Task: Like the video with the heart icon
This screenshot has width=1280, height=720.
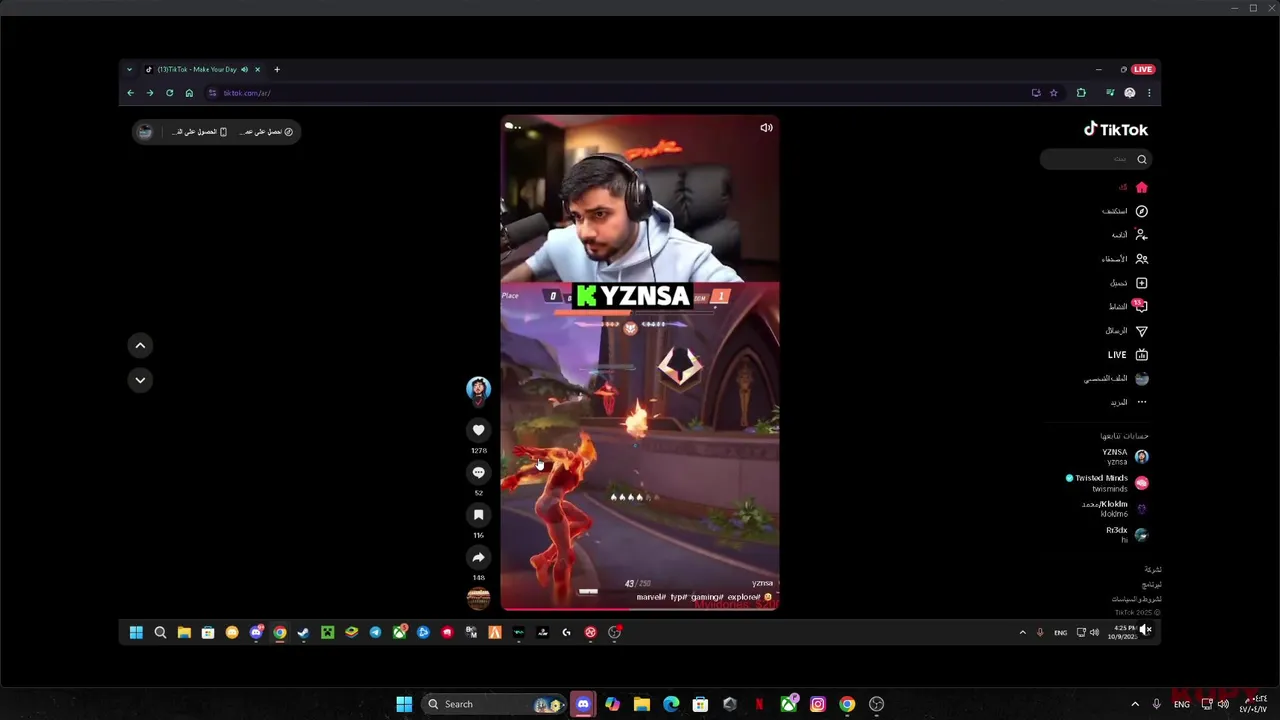Action: pos(478,430)
